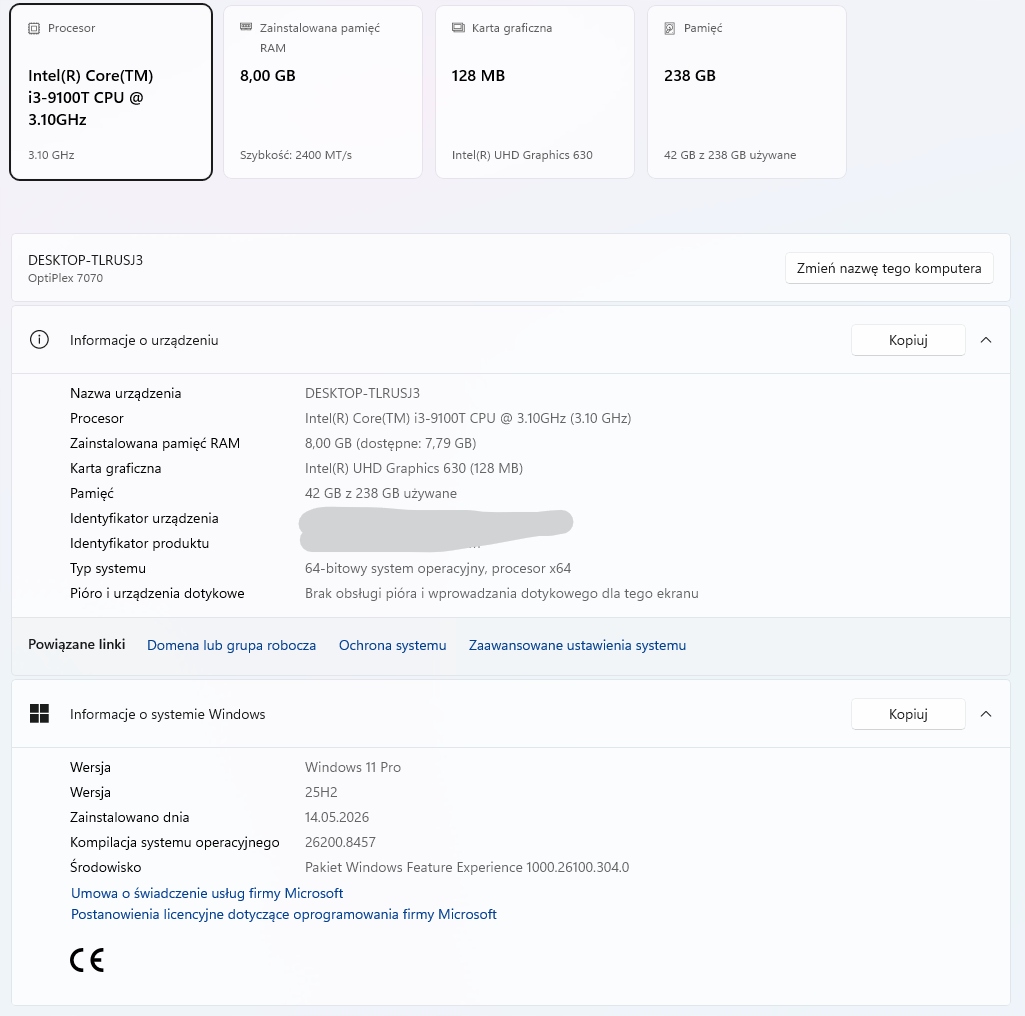The image size is (1025, 1016).
Task: Open the Karta graficzna card
Action: [535, 92]
